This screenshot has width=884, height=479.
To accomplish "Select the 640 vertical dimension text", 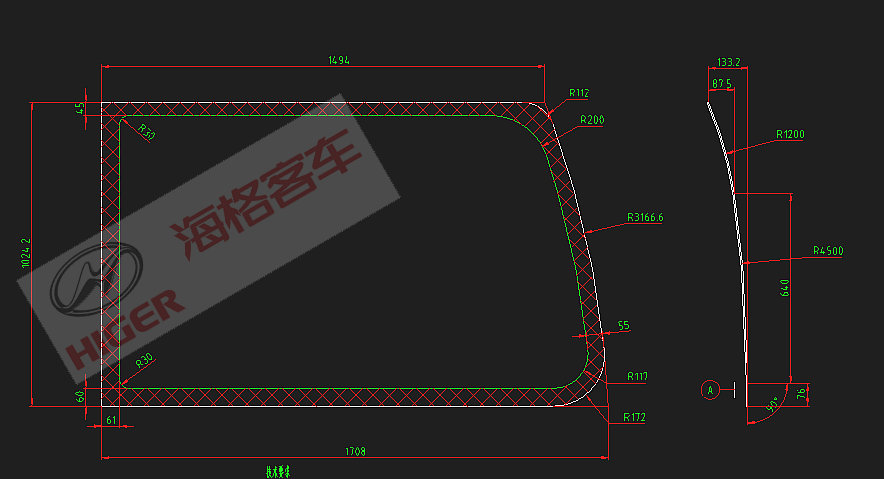I will pos(785,288).
